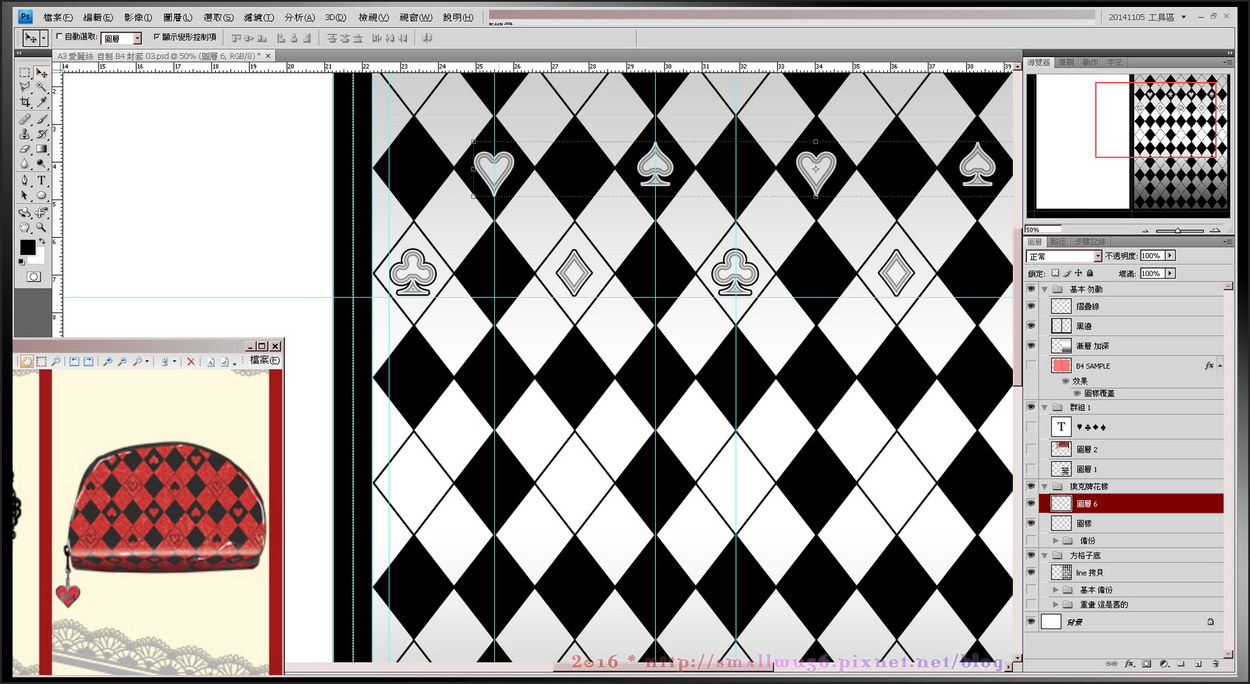The width and height of the screenshot is (1250, 684).
Task: Click the Photoshop Ps logo icon
Action: tap(26, 17)
